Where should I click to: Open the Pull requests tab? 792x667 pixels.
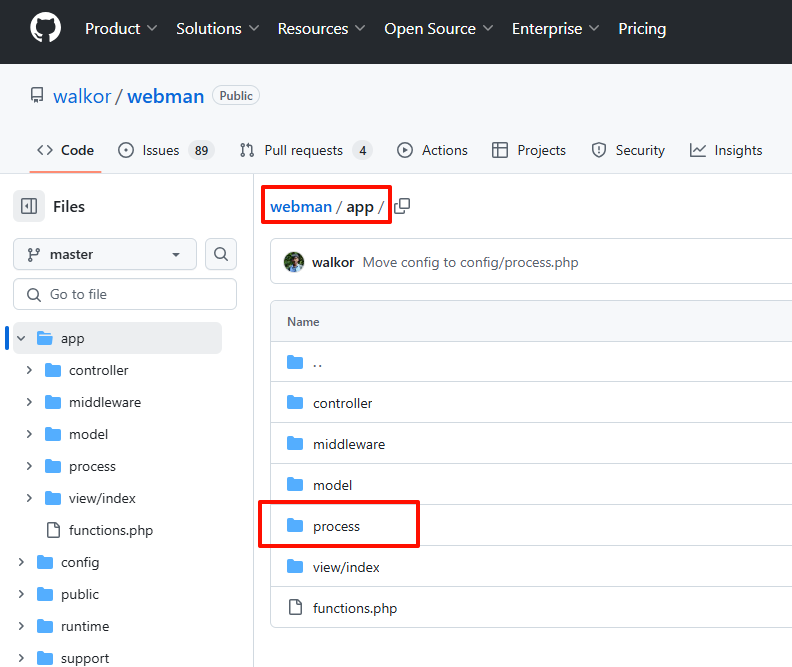coord(306,150)
